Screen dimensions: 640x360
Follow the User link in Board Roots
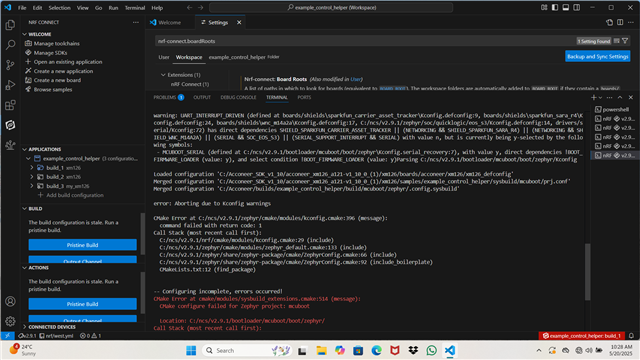pyautogui.click(x=356, y=79)
